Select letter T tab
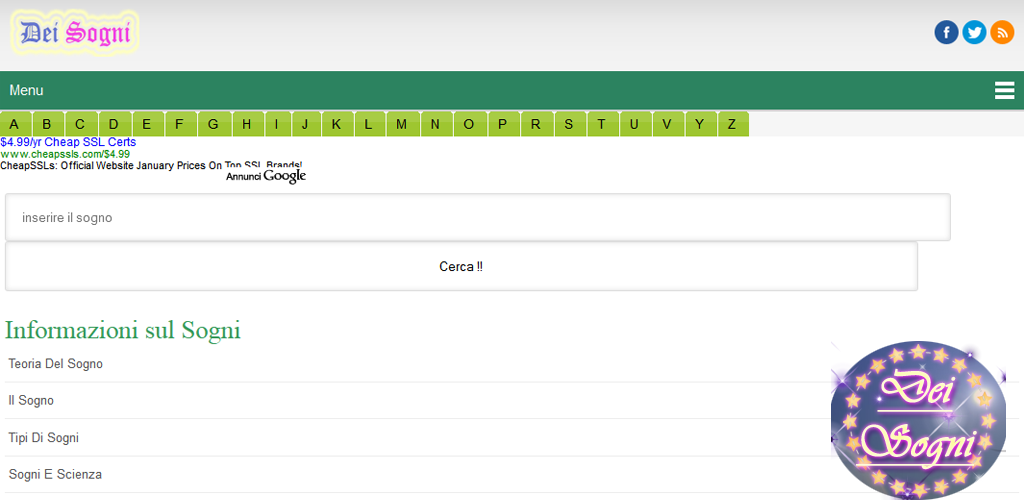 602,124
